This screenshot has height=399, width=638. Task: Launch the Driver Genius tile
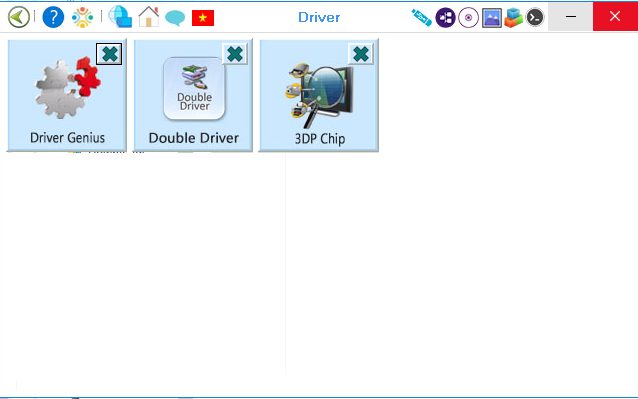67,95
